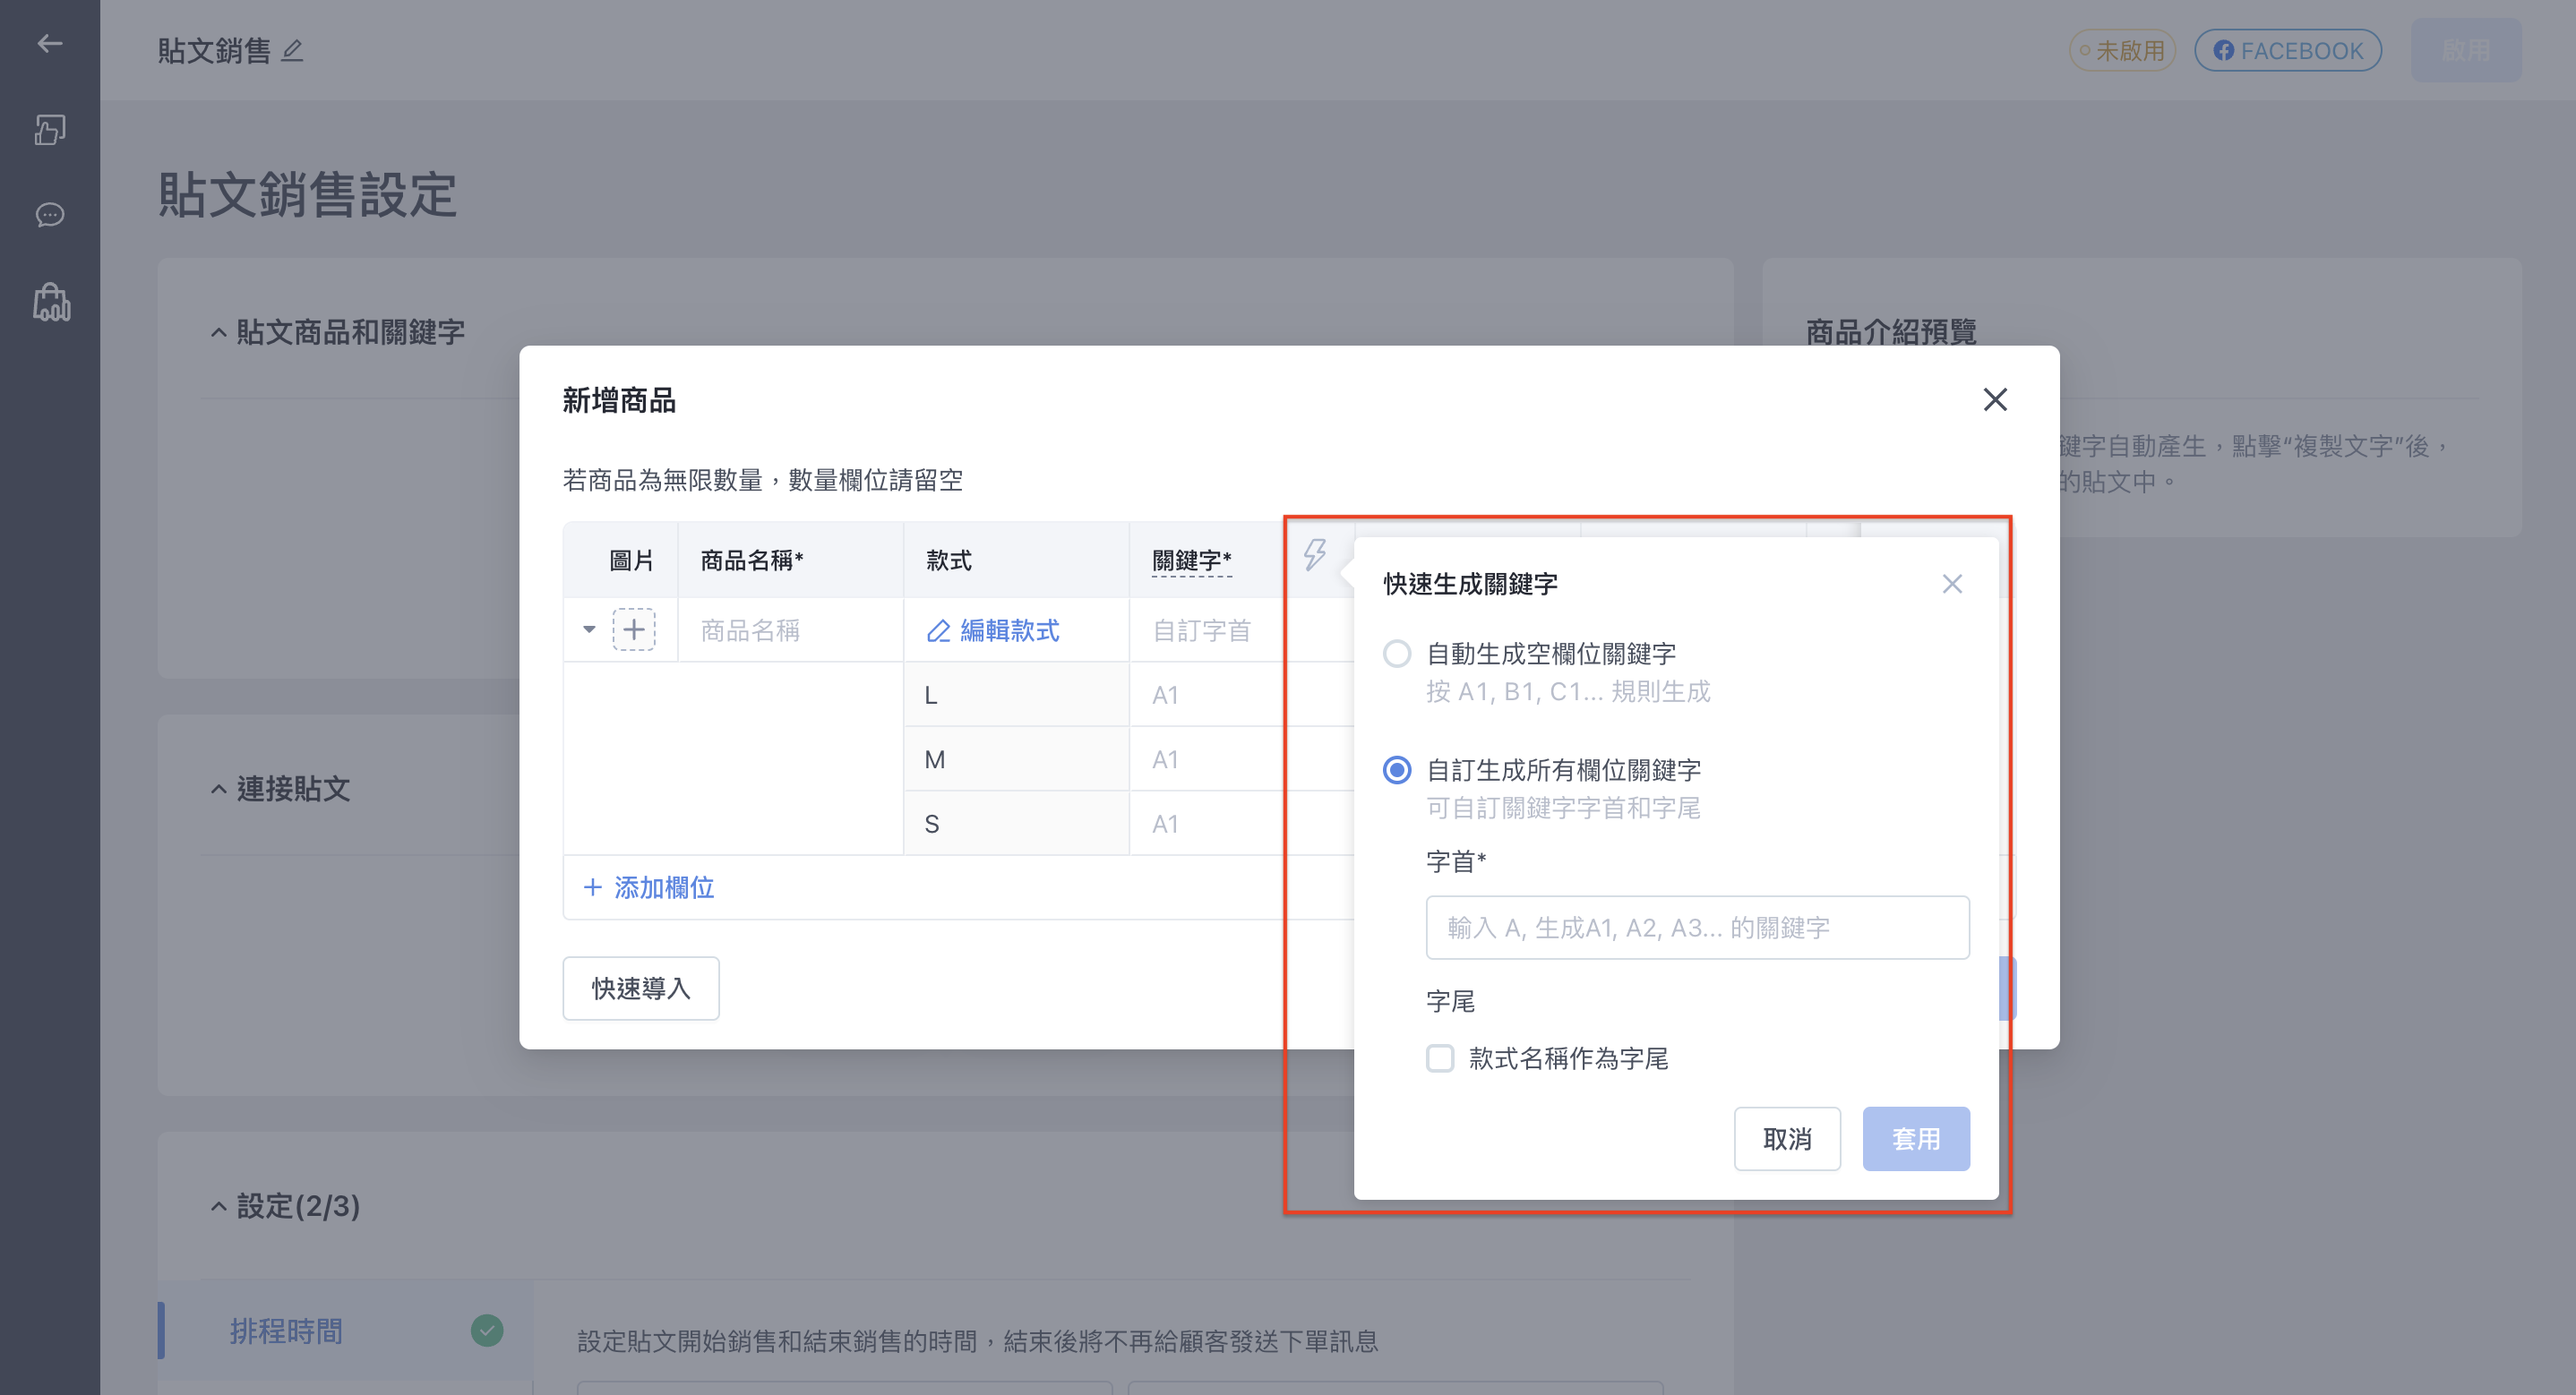Check 款式名稱作為字尾 checkbox

[1440, 1058]
